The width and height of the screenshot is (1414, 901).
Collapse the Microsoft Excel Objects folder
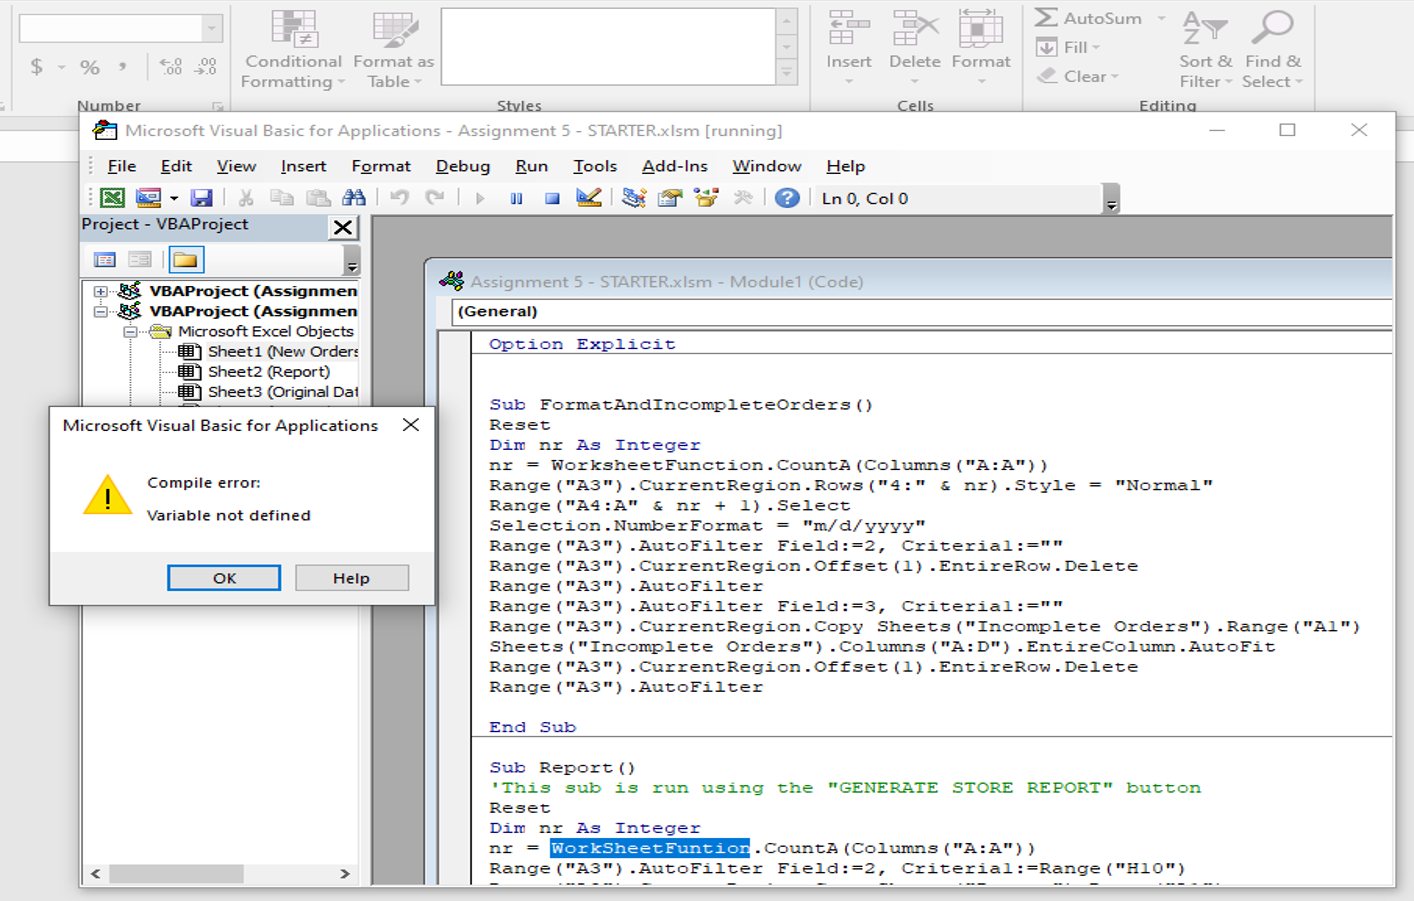pos(130,332)
